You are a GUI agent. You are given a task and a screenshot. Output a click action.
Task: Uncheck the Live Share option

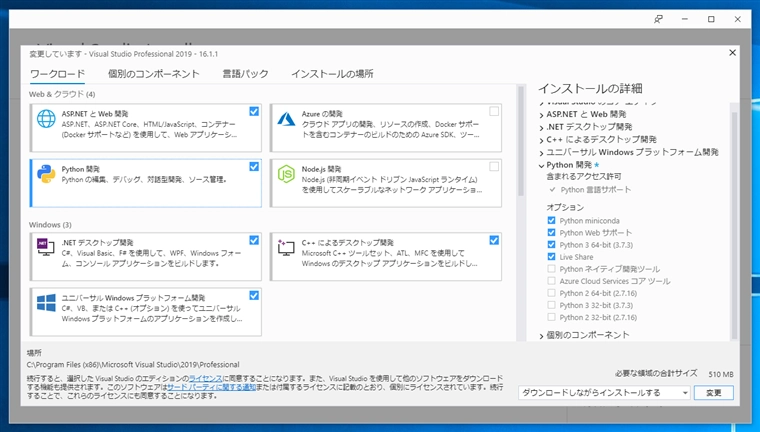point(551,257)
